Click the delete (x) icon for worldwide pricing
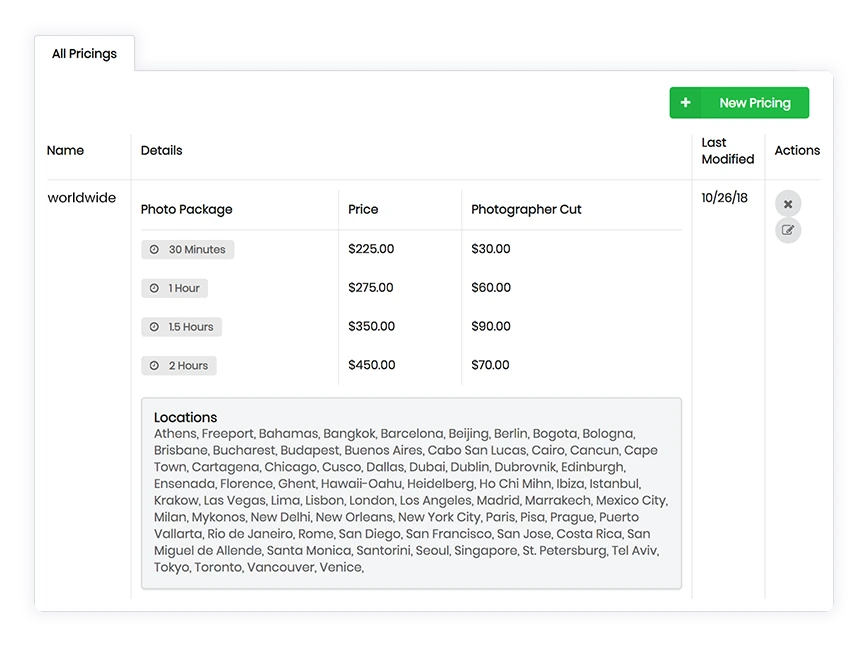Viewport: 868px width, 647px height. coord(788,204)
